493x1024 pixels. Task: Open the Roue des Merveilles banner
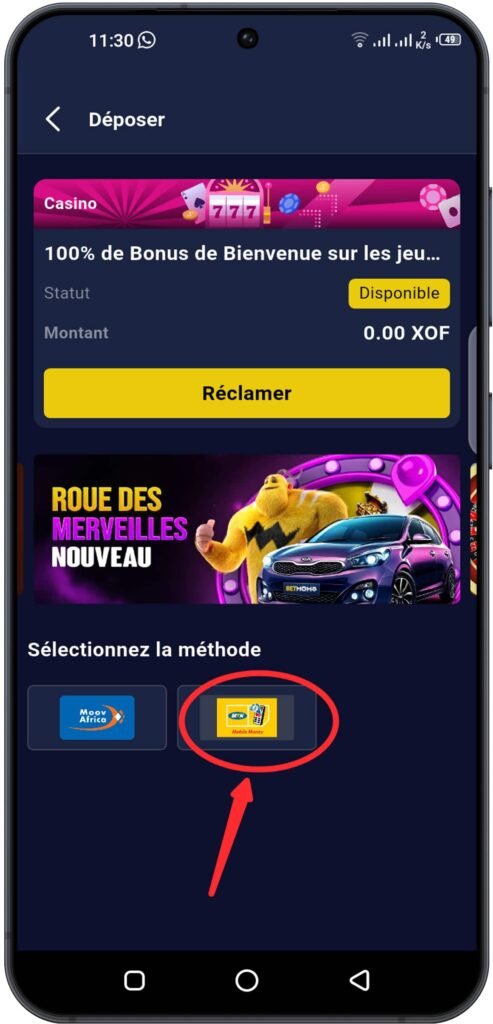pos(247,530)
